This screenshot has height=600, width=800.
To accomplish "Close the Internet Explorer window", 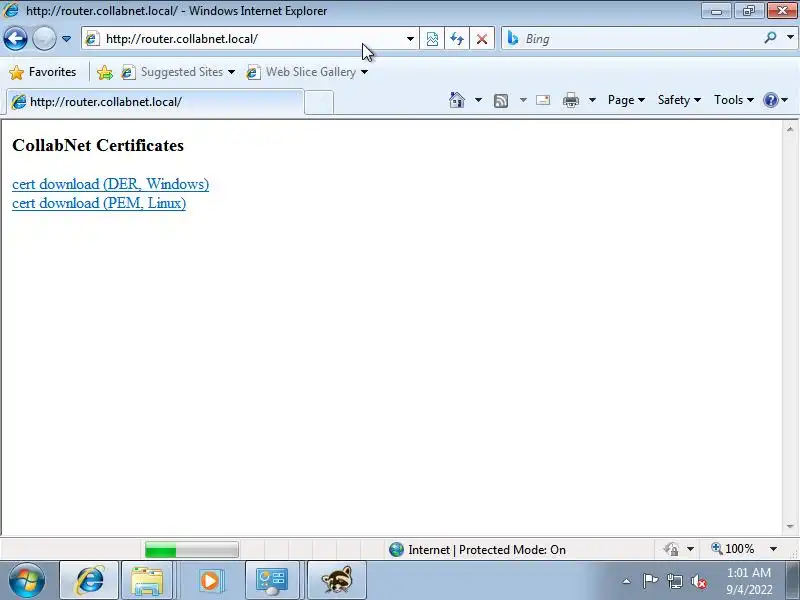I will pyautogui.click(x=782, y=11).
